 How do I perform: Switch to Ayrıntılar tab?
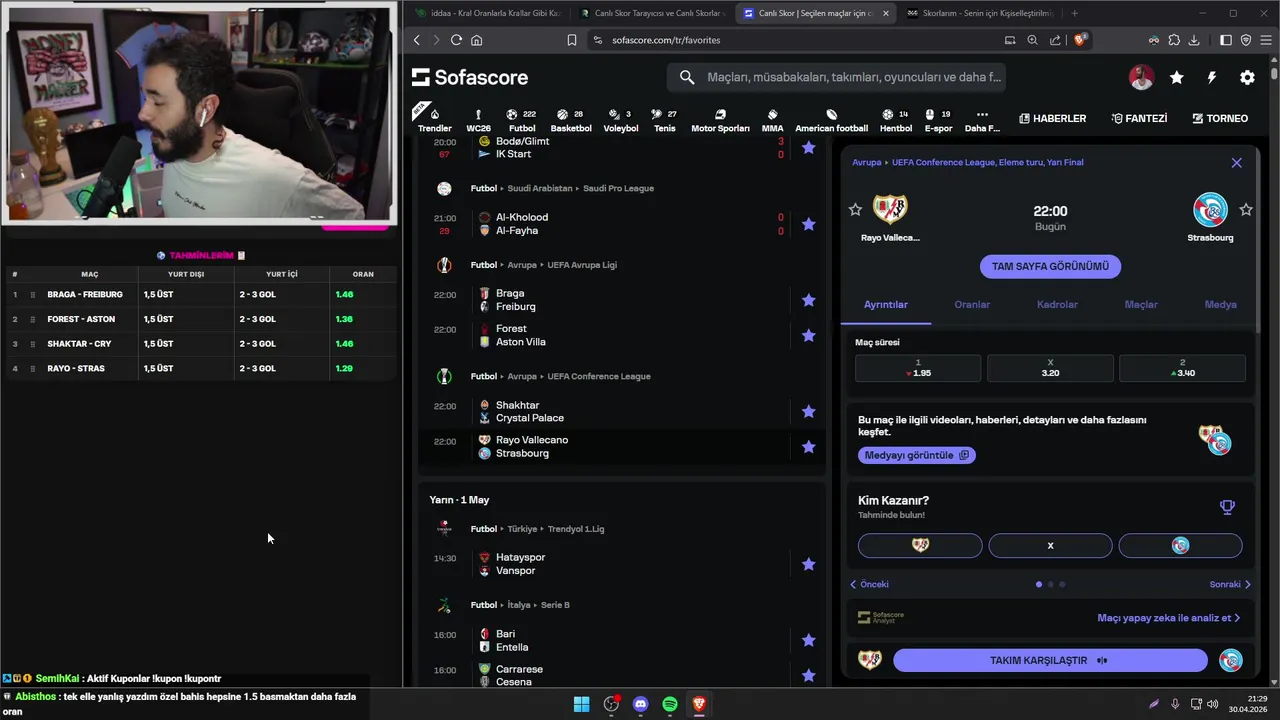click(x=886, y=304)
